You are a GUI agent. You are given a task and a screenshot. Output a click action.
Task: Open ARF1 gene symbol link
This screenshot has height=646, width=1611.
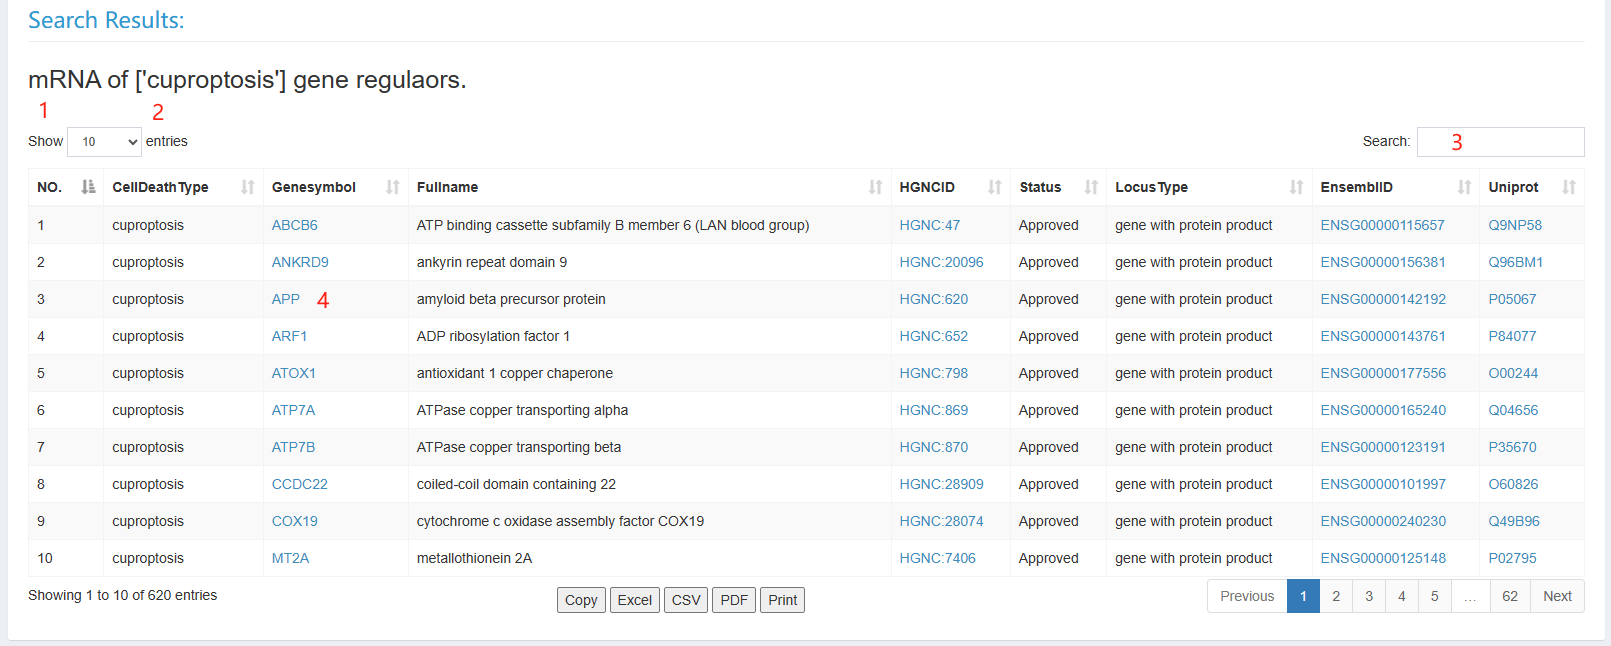click(290, 336)
